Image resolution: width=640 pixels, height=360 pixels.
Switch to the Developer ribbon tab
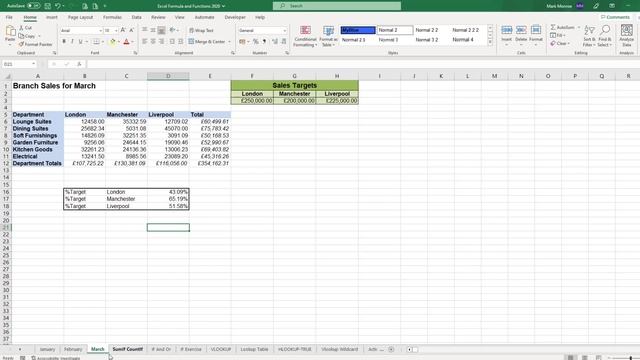pyautogui.click(x=235, y=17)
